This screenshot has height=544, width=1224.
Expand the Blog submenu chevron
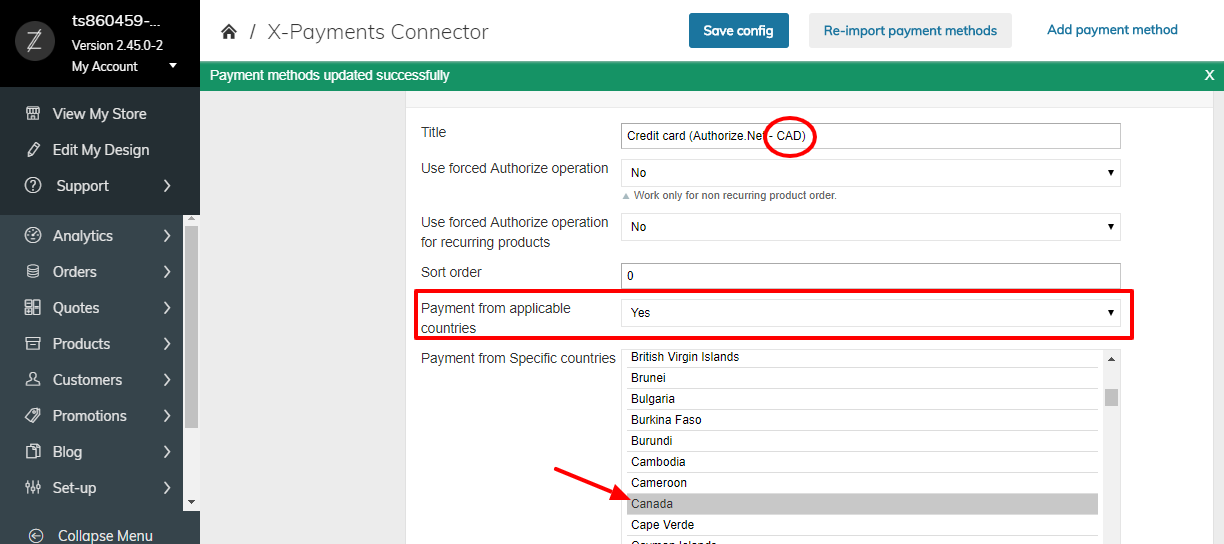(x=167, y=452)
